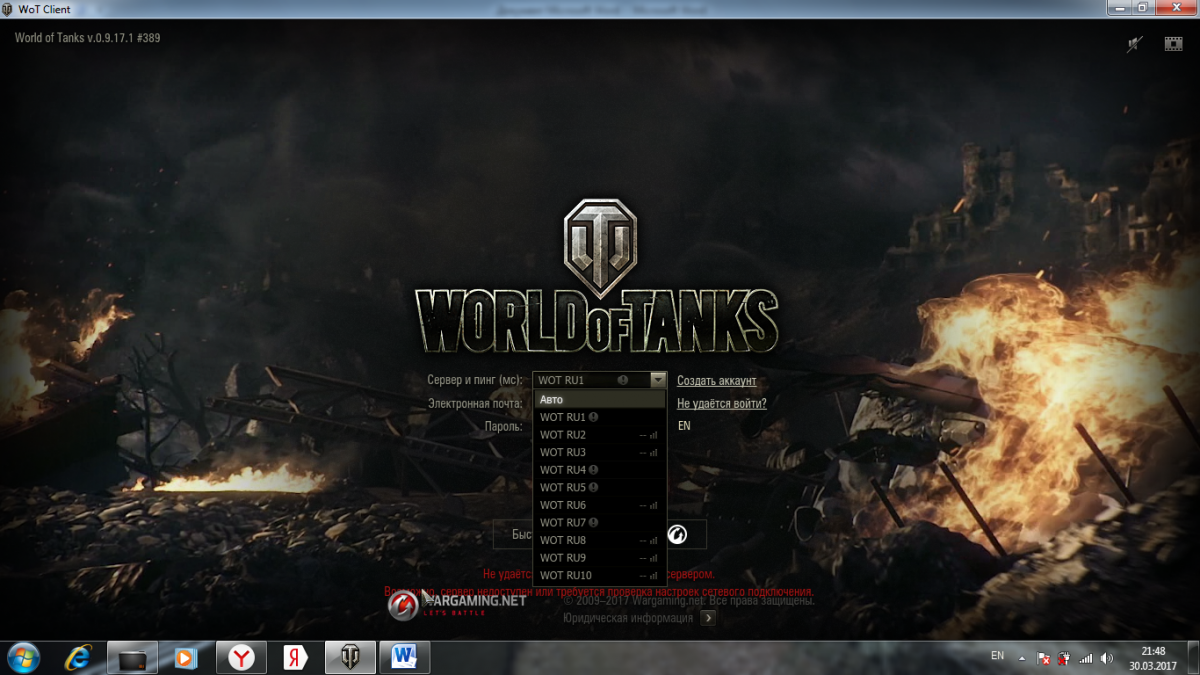Click the 'World of Tanks v.0.9.17.1 #389' version text
The height and width of the screenshot is (675, 1200).
(88, 38)
